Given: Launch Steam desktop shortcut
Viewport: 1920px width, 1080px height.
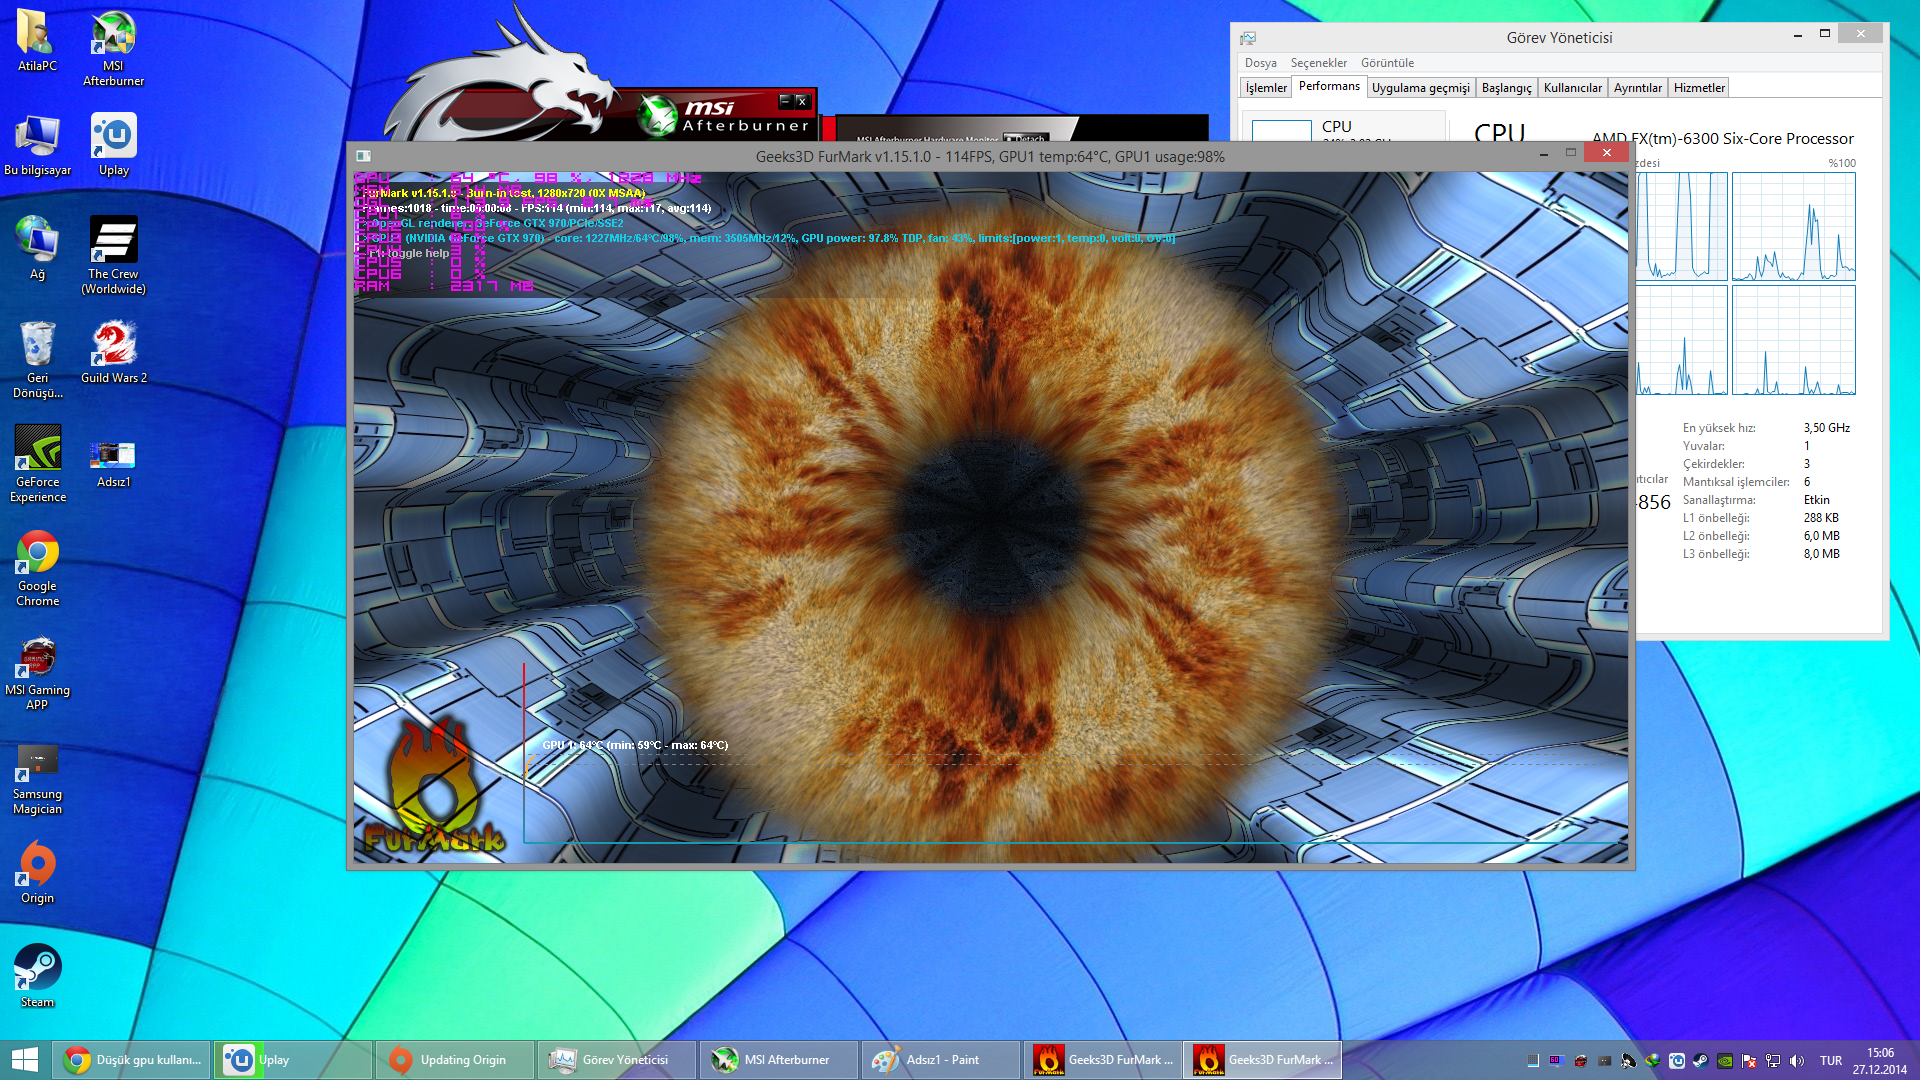Looking at the screenshot, I should point(37,977).
